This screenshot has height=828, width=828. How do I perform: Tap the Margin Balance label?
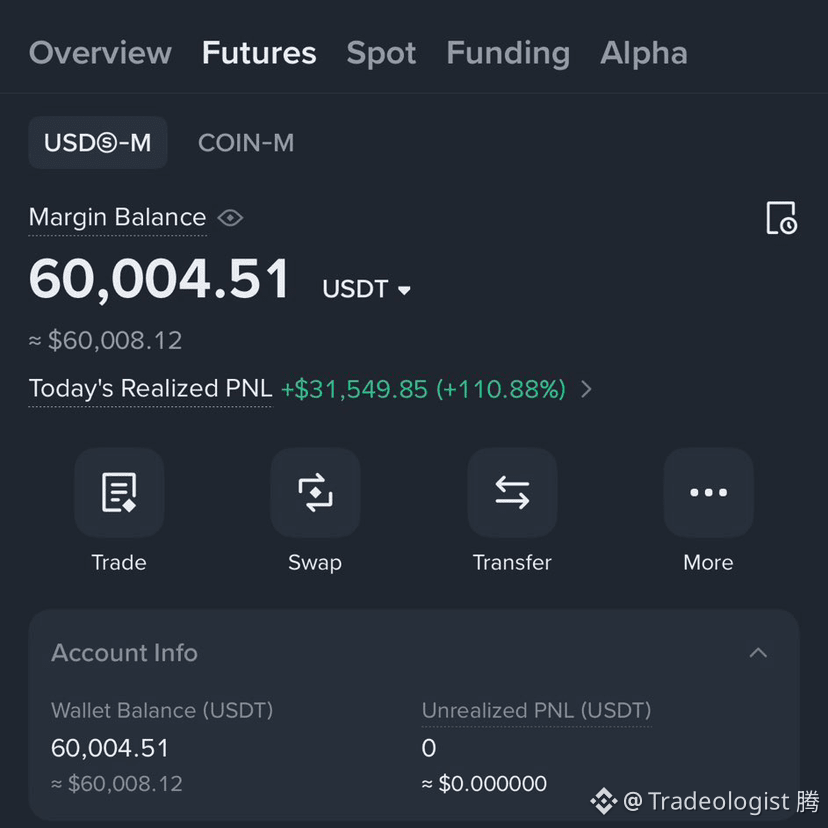117,218
